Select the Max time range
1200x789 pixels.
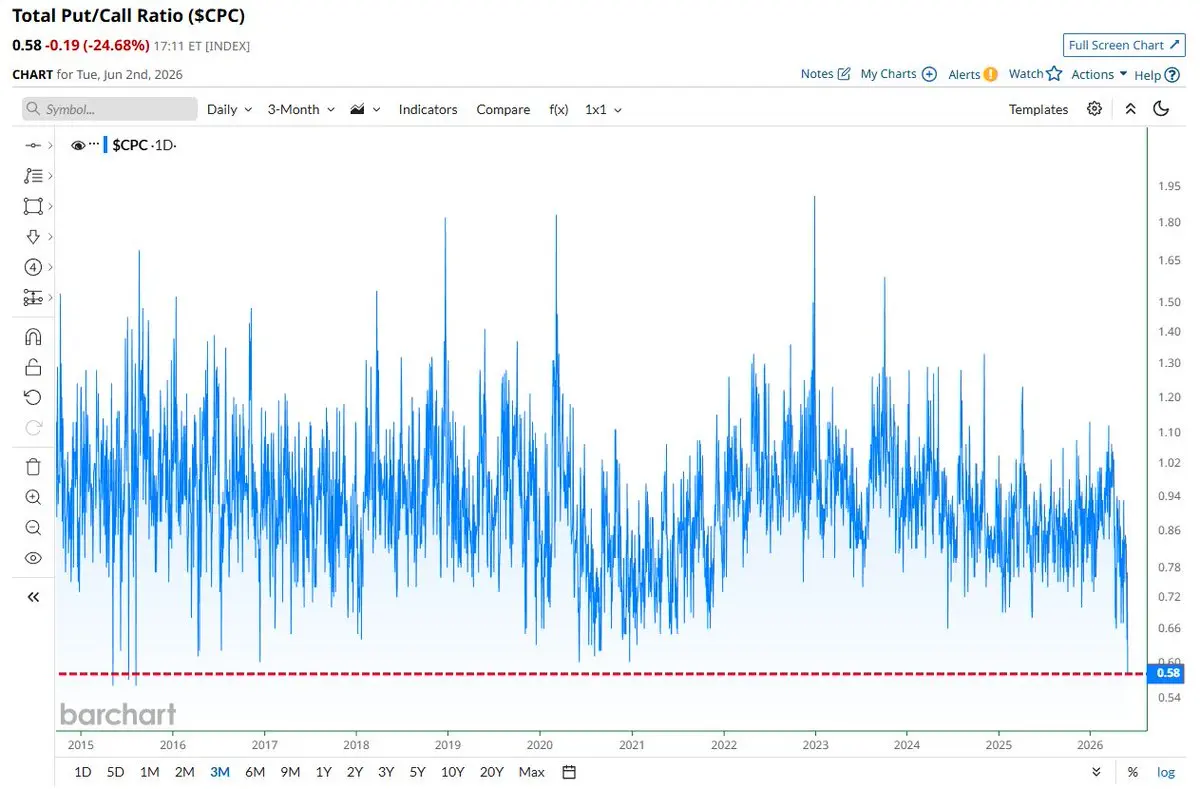coord(532,772)
